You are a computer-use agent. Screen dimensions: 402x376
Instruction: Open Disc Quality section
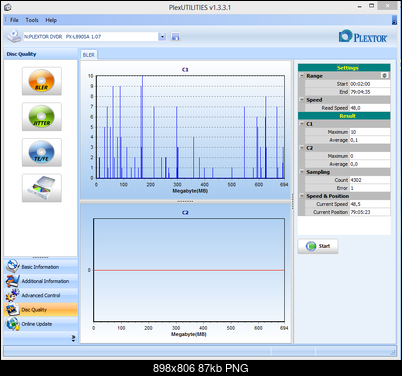(41, 310)
